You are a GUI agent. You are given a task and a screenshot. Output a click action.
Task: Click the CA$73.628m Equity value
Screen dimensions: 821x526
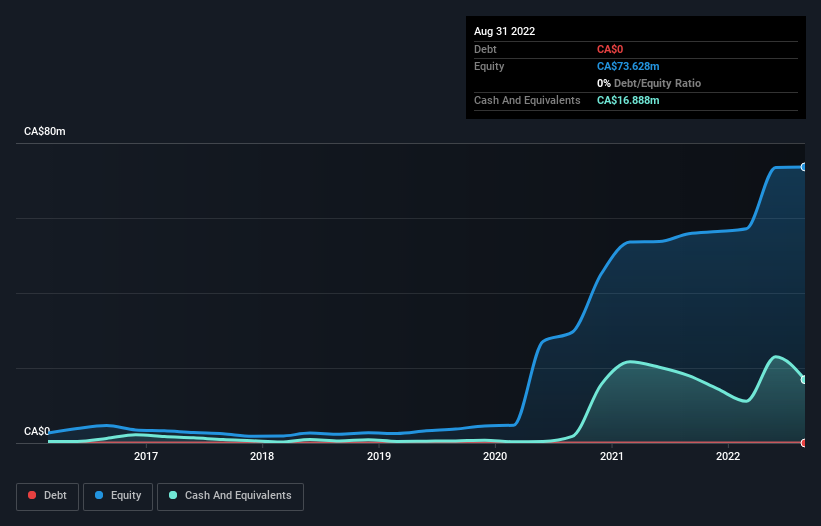point(628,66)
